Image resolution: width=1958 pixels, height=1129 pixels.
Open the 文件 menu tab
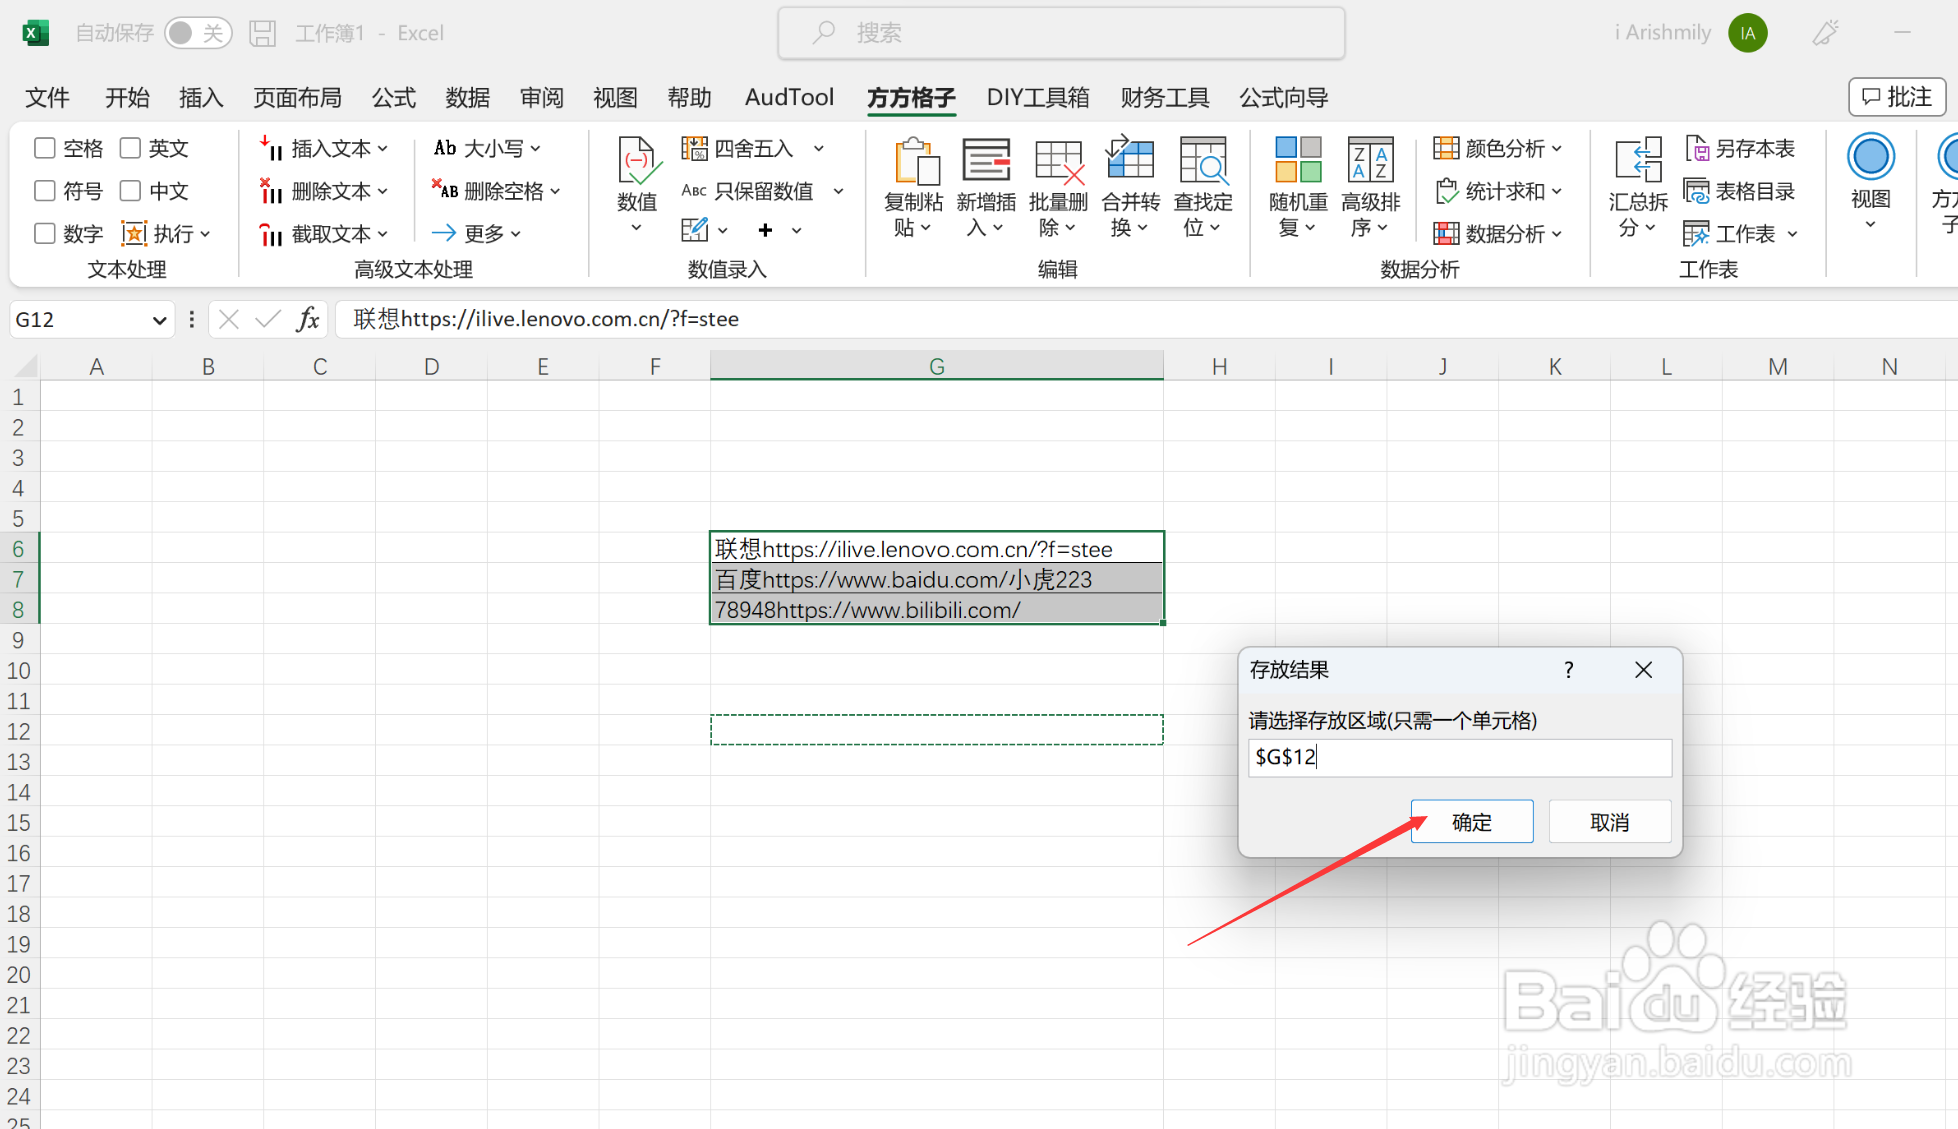click(47, 97)
